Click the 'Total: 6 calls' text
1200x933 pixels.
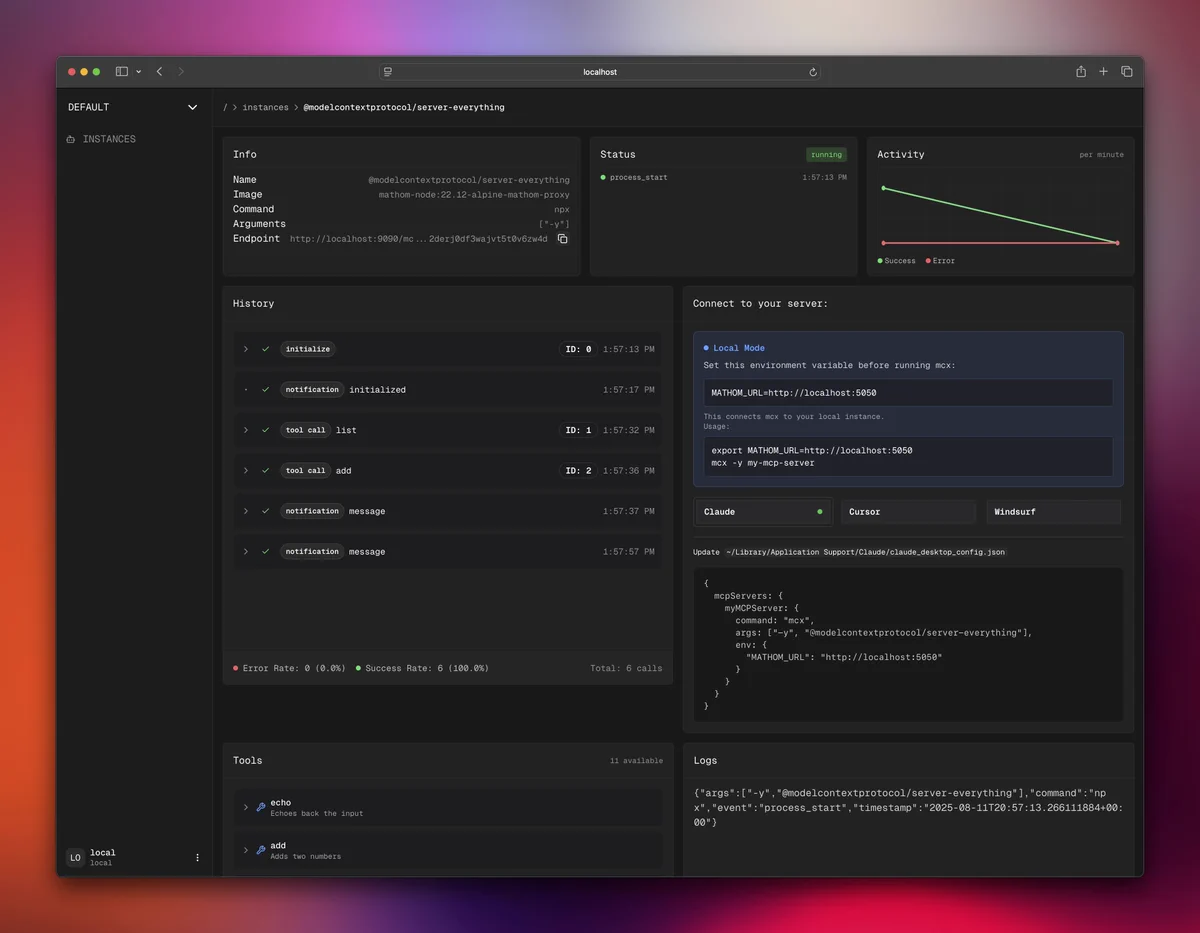tap(626, 668)
